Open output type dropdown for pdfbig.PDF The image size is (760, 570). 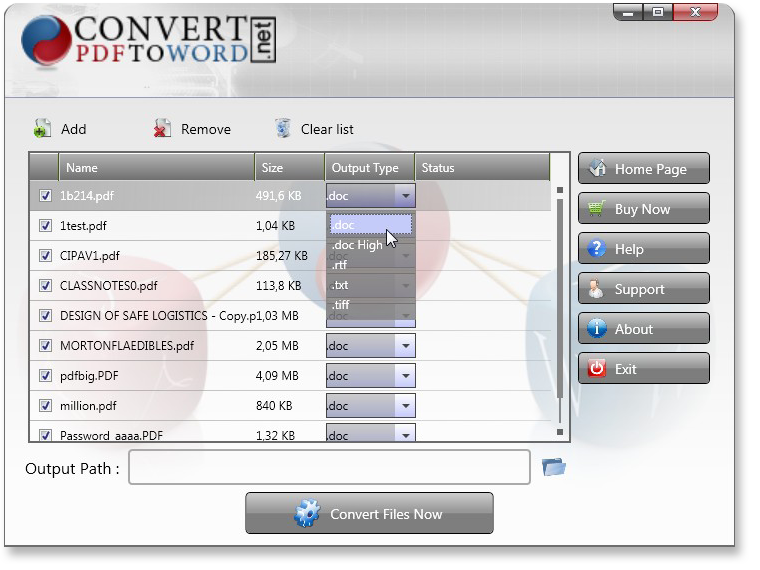tap(405, 376)
